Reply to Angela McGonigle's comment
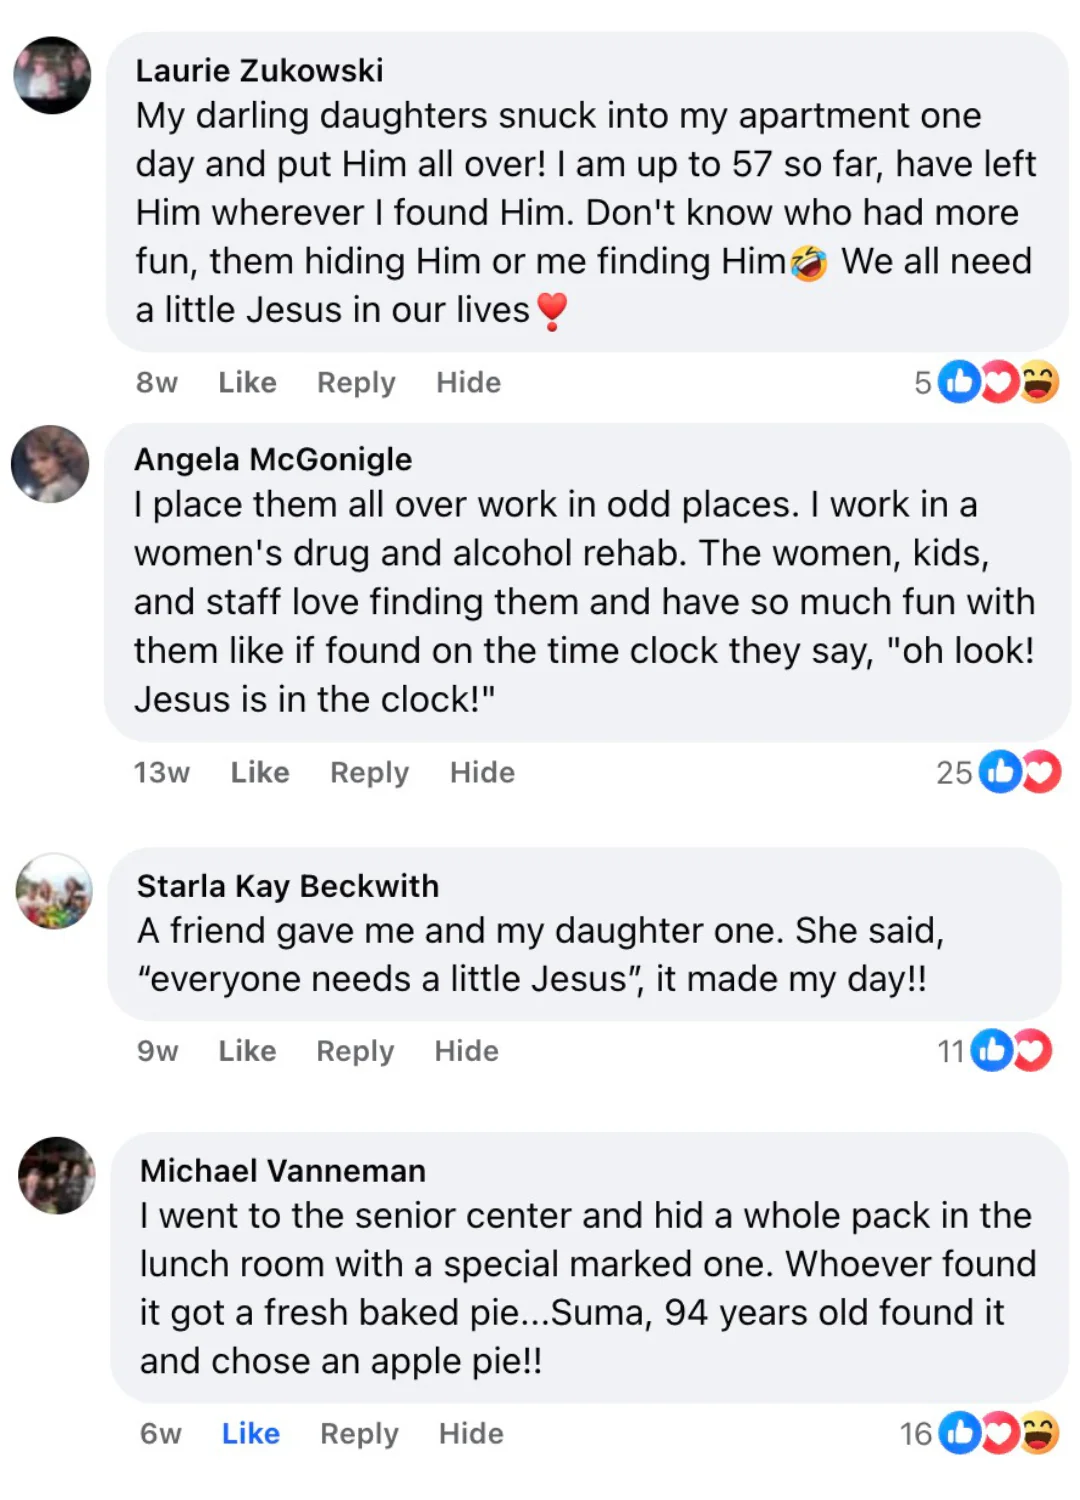Screen dimensions: 1080x1500 click(x=369, y=772)
